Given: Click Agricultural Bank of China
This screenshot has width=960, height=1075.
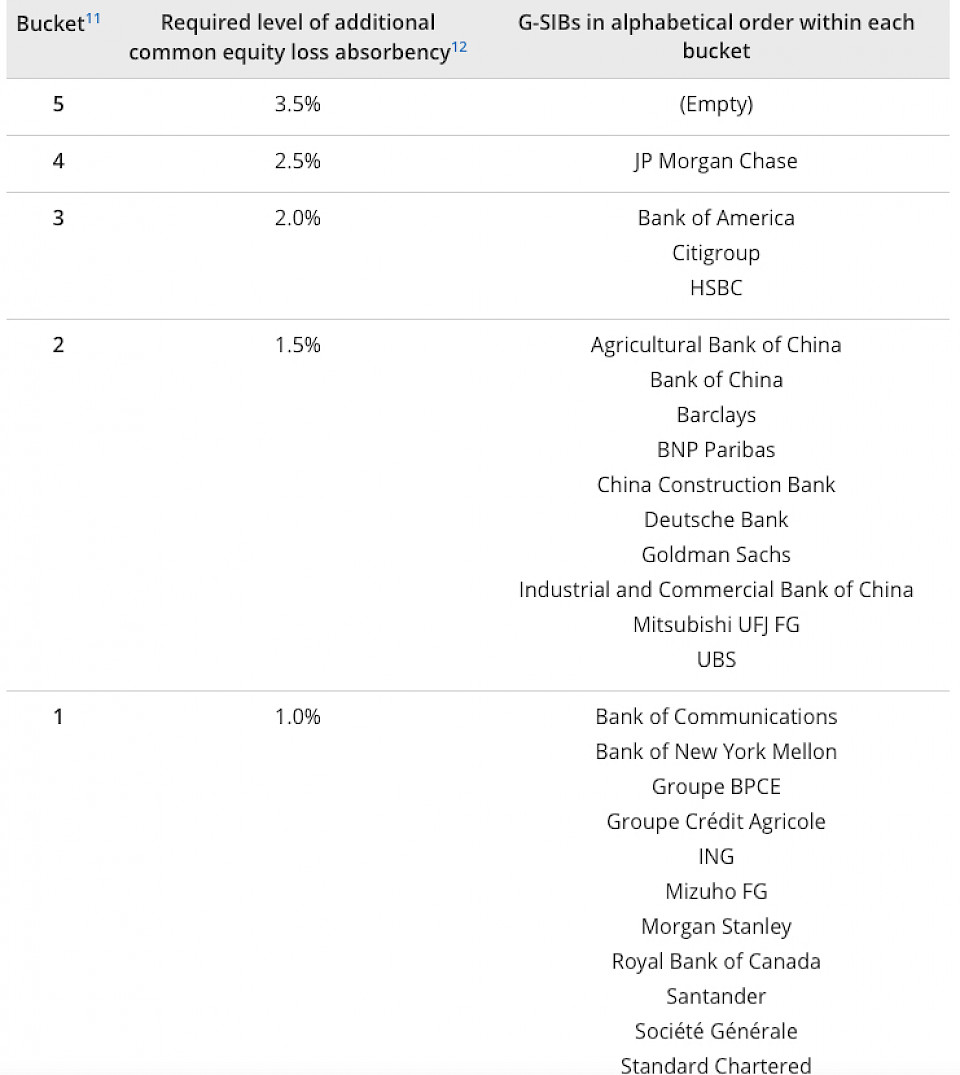Looking at the screenshot, I should [716, 345].
